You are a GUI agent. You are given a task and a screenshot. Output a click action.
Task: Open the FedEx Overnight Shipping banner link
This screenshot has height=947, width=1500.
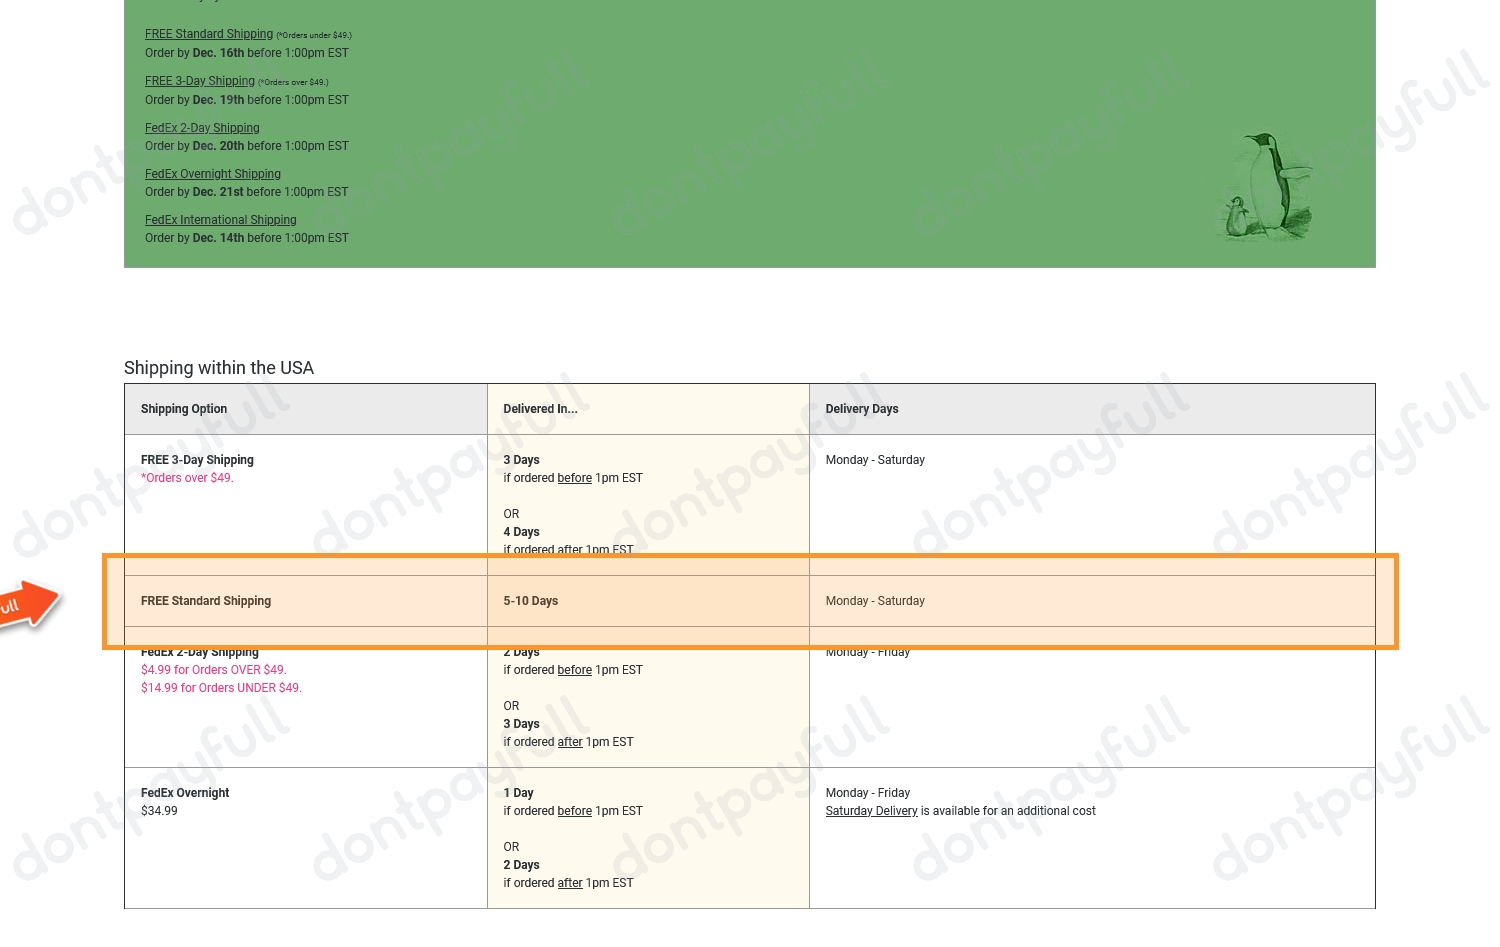[212, 174]
